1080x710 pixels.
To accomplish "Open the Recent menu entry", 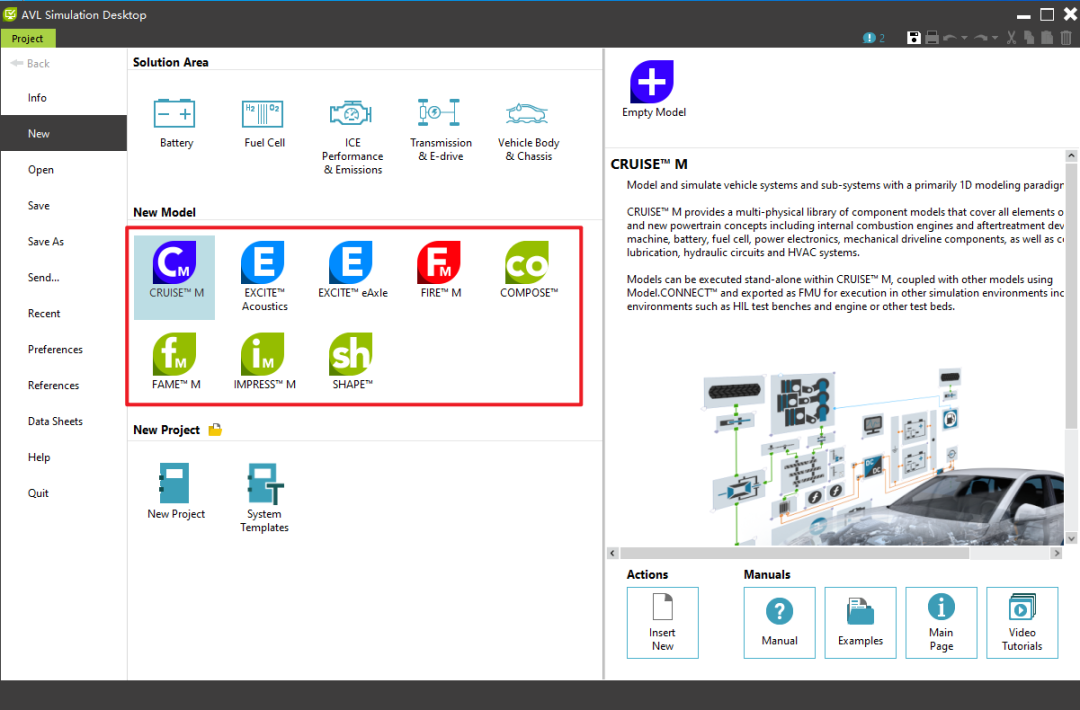I will click(x=44, y=313).
